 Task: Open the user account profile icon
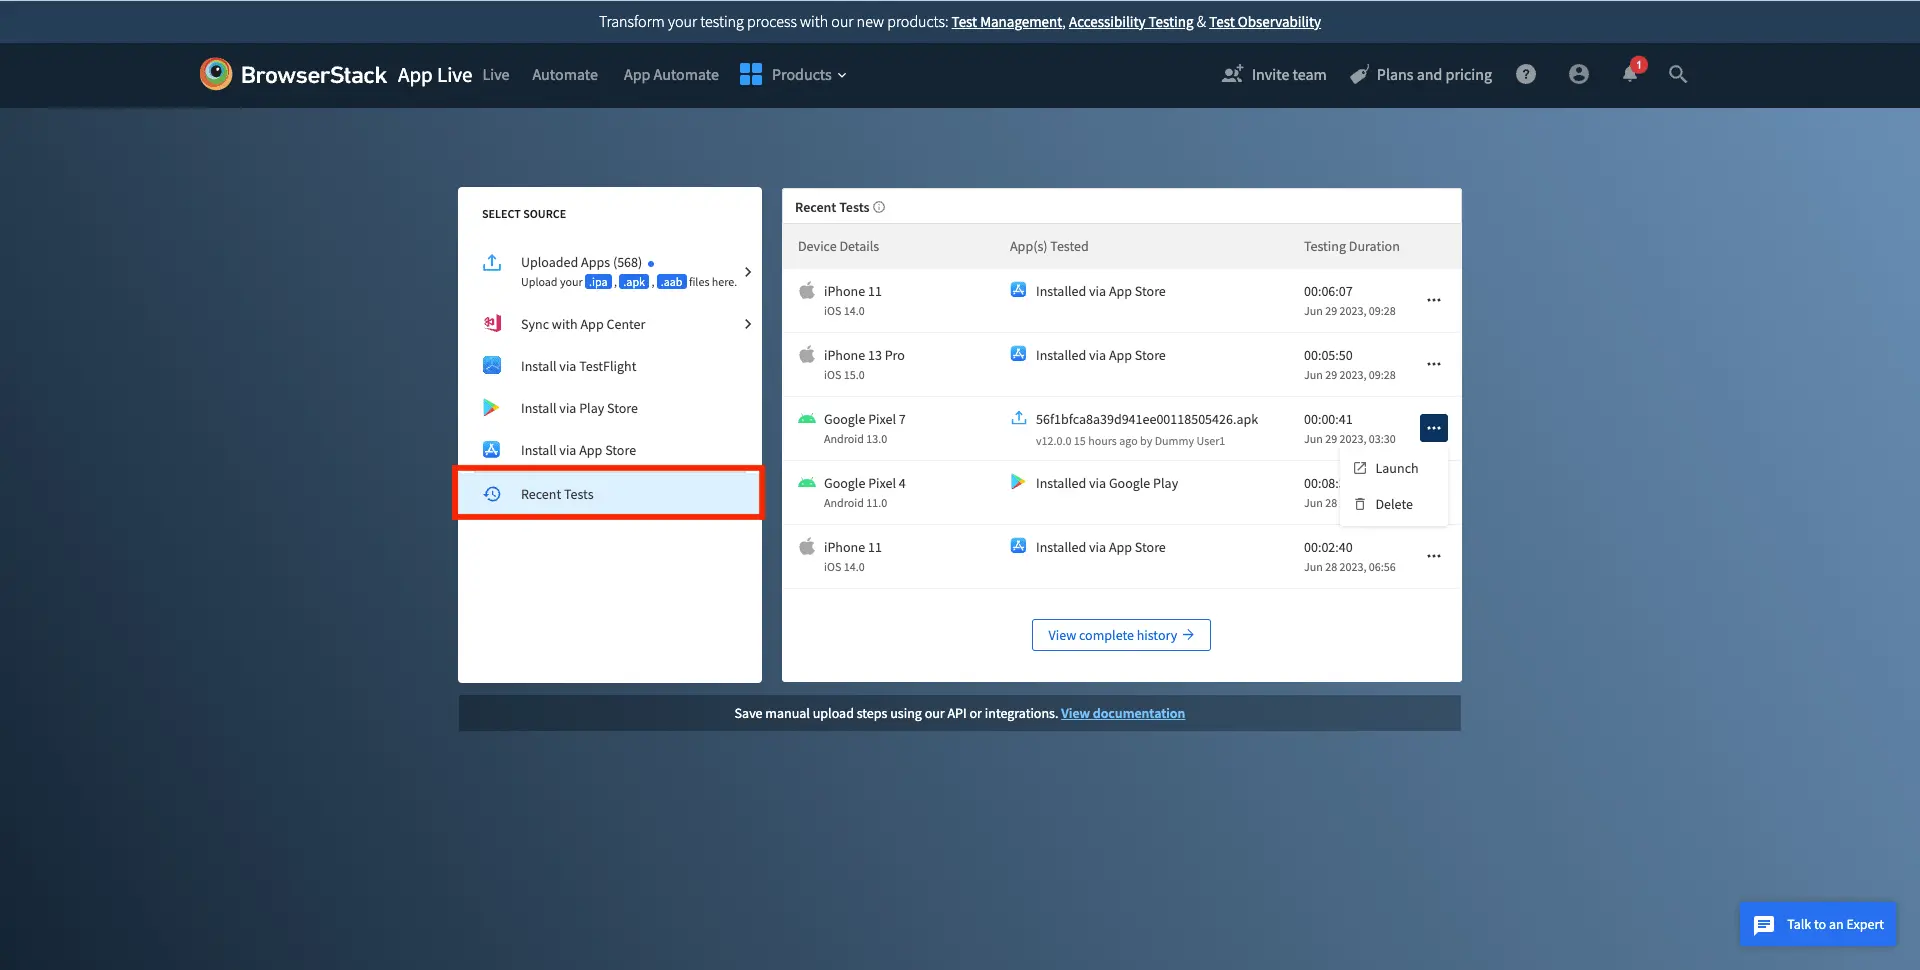(x=1578, y=74)
